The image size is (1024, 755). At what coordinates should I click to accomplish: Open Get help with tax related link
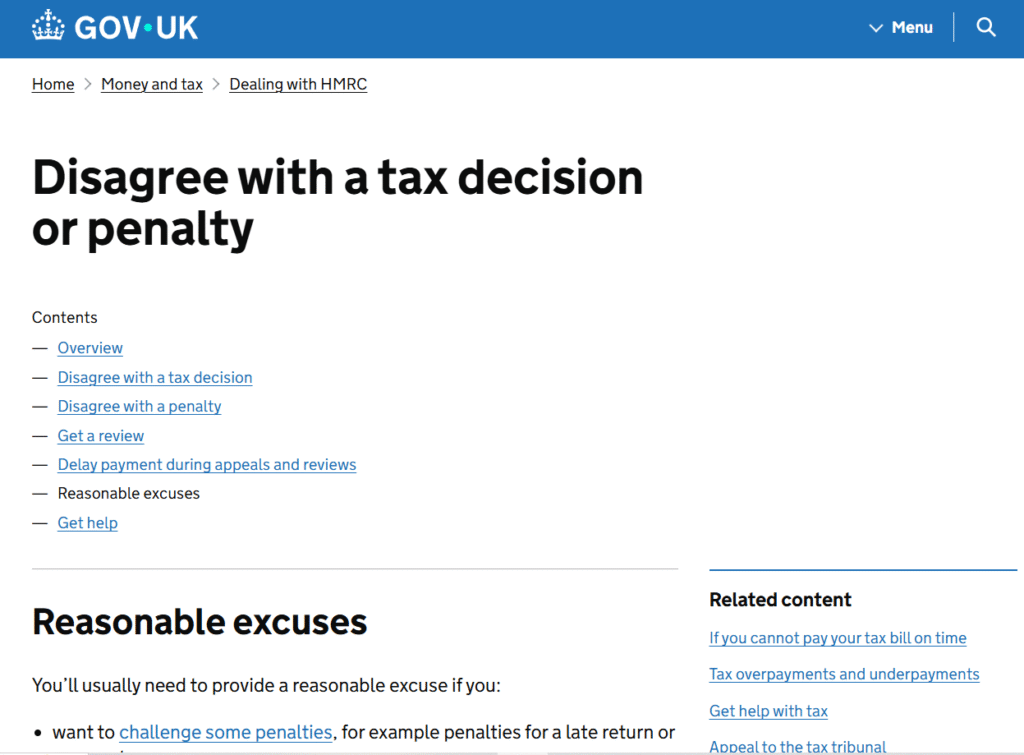click(x=768, y=711)
